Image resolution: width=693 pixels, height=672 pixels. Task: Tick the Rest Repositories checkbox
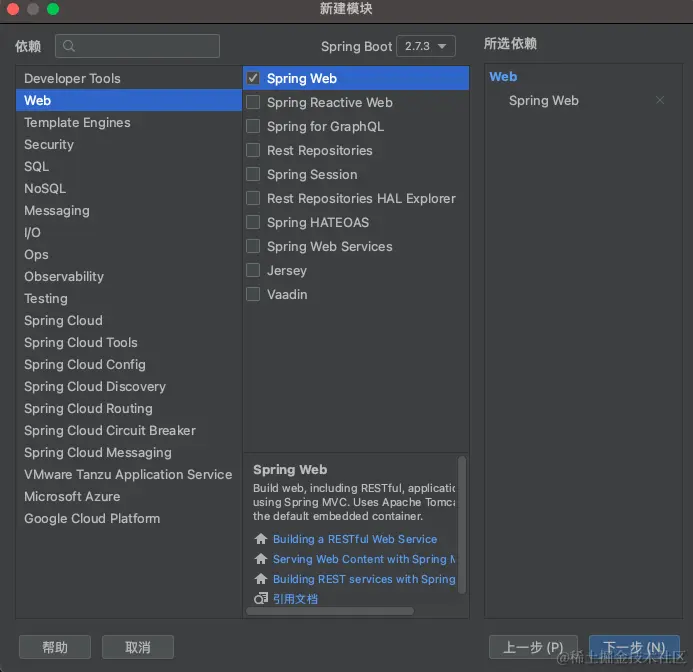click(x=253, y=150)
